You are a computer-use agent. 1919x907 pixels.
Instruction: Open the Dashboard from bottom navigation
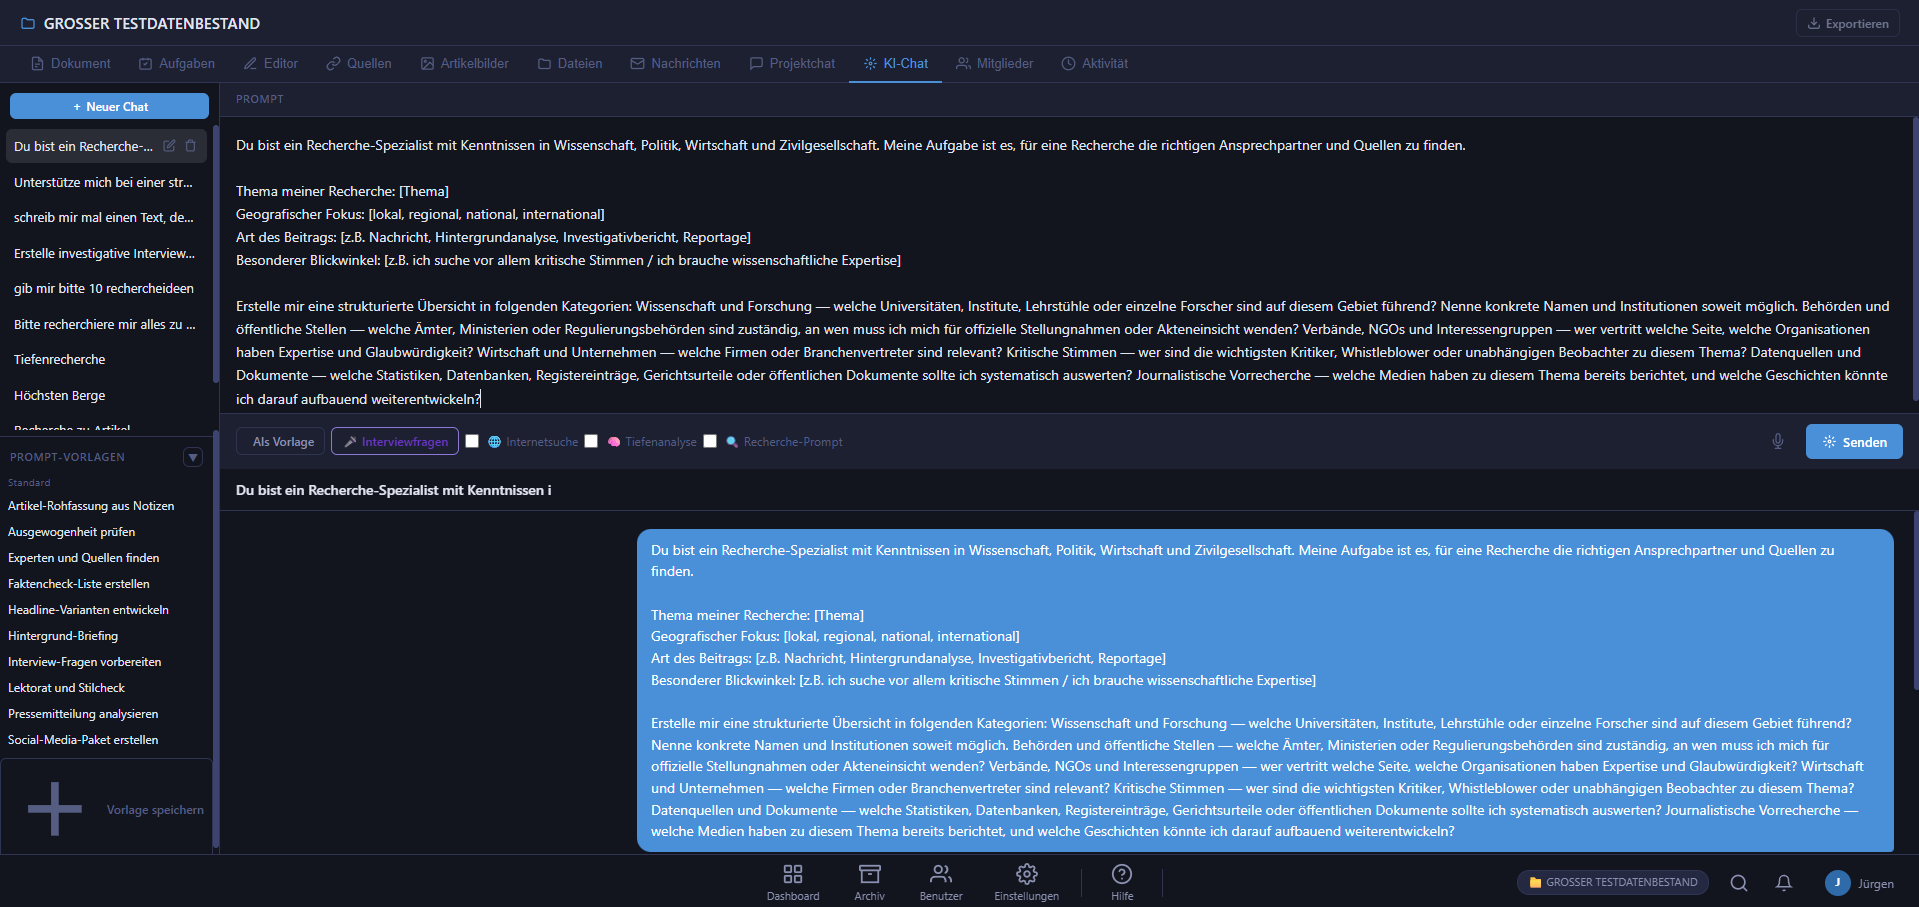click(792, 881)
